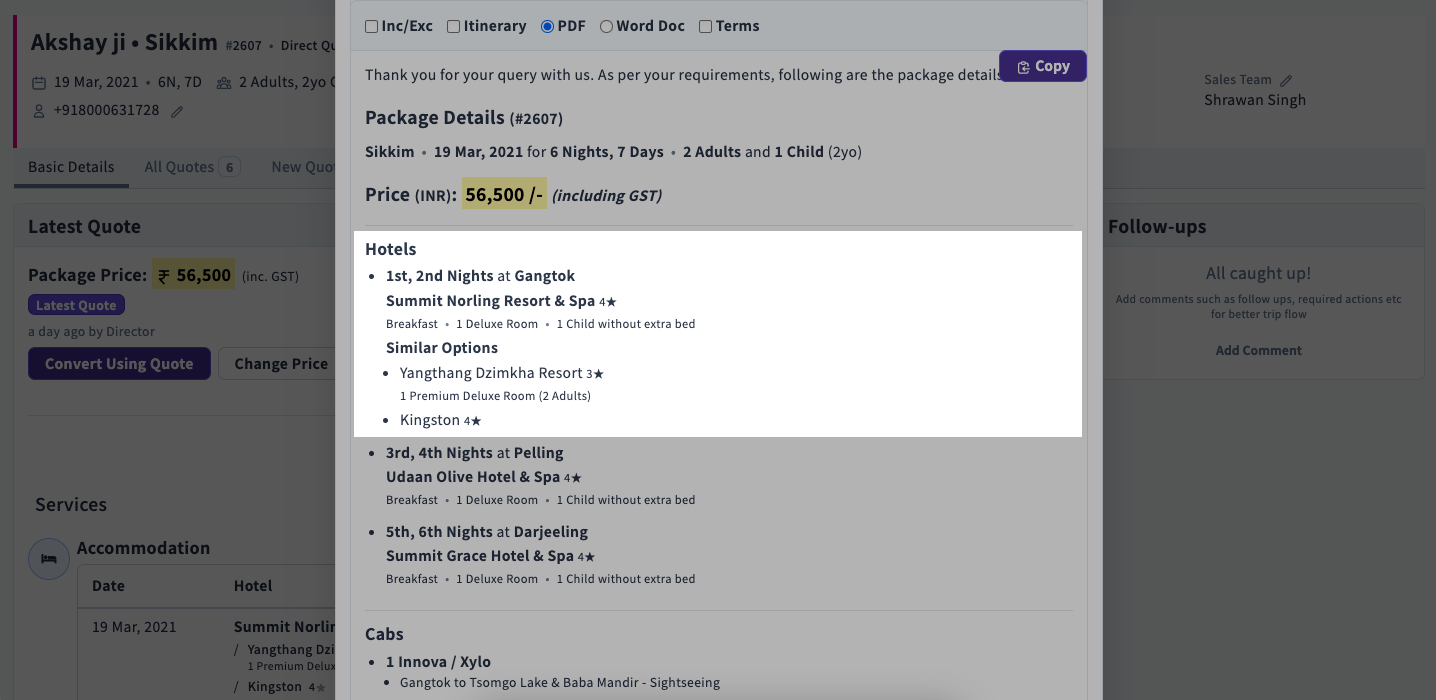Click the calendar icon beside 19 Mar, 2021

point(37,81)
